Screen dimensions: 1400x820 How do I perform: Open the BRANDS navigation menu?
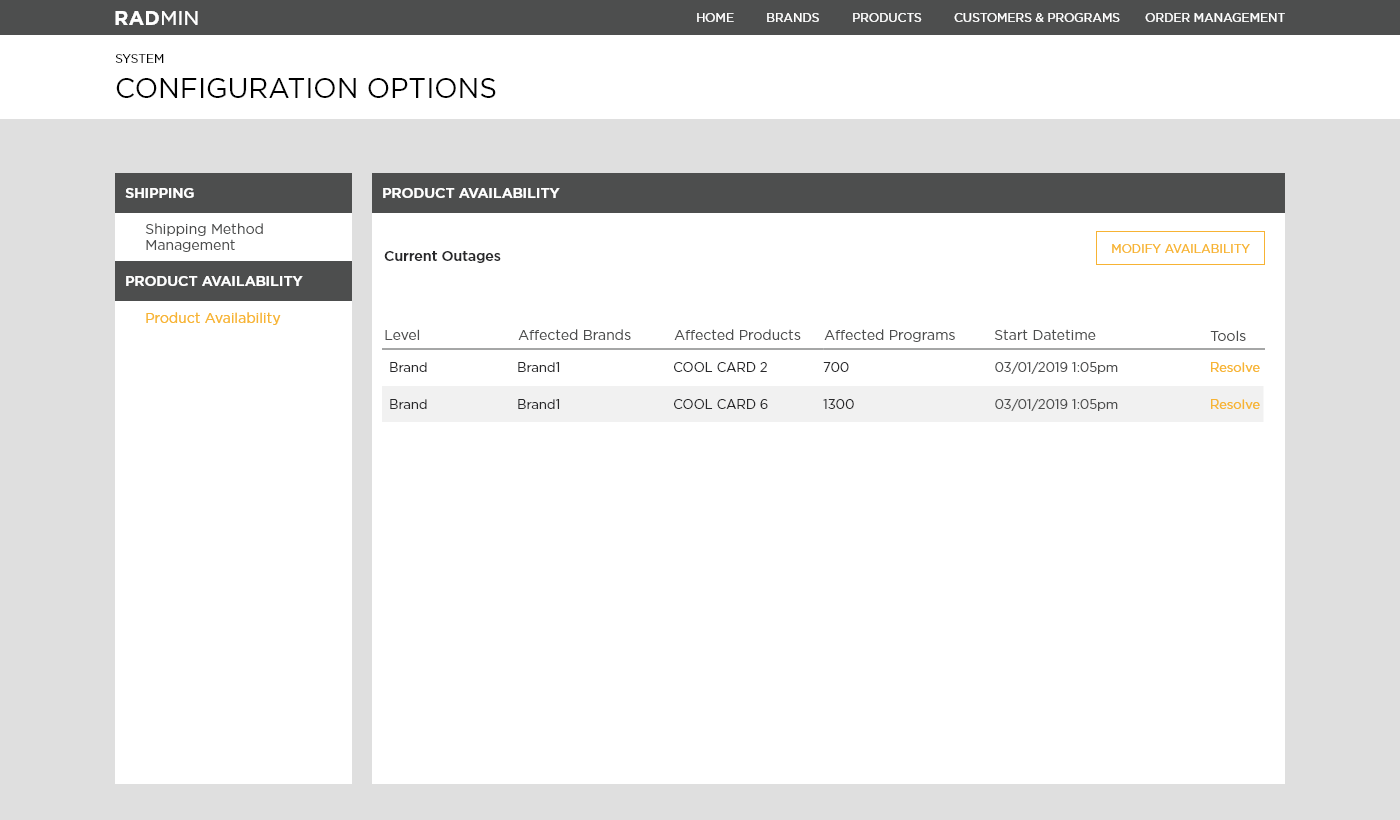(x=792, y=17)
